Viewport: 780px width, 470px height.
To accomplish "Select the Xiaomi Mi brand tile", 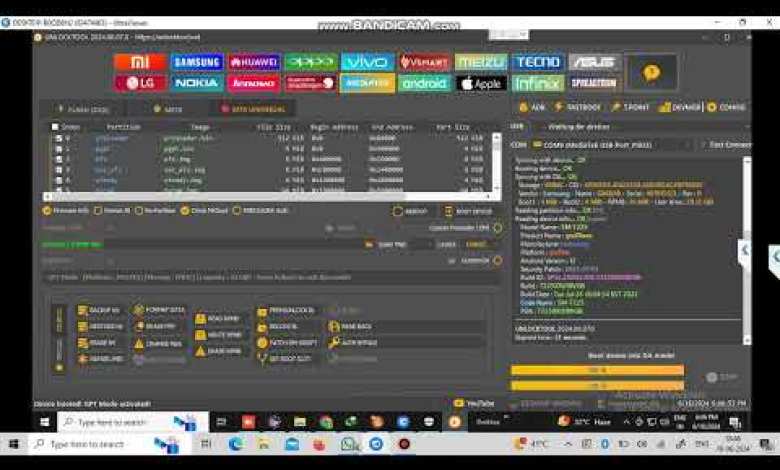I will click(140, 62).
